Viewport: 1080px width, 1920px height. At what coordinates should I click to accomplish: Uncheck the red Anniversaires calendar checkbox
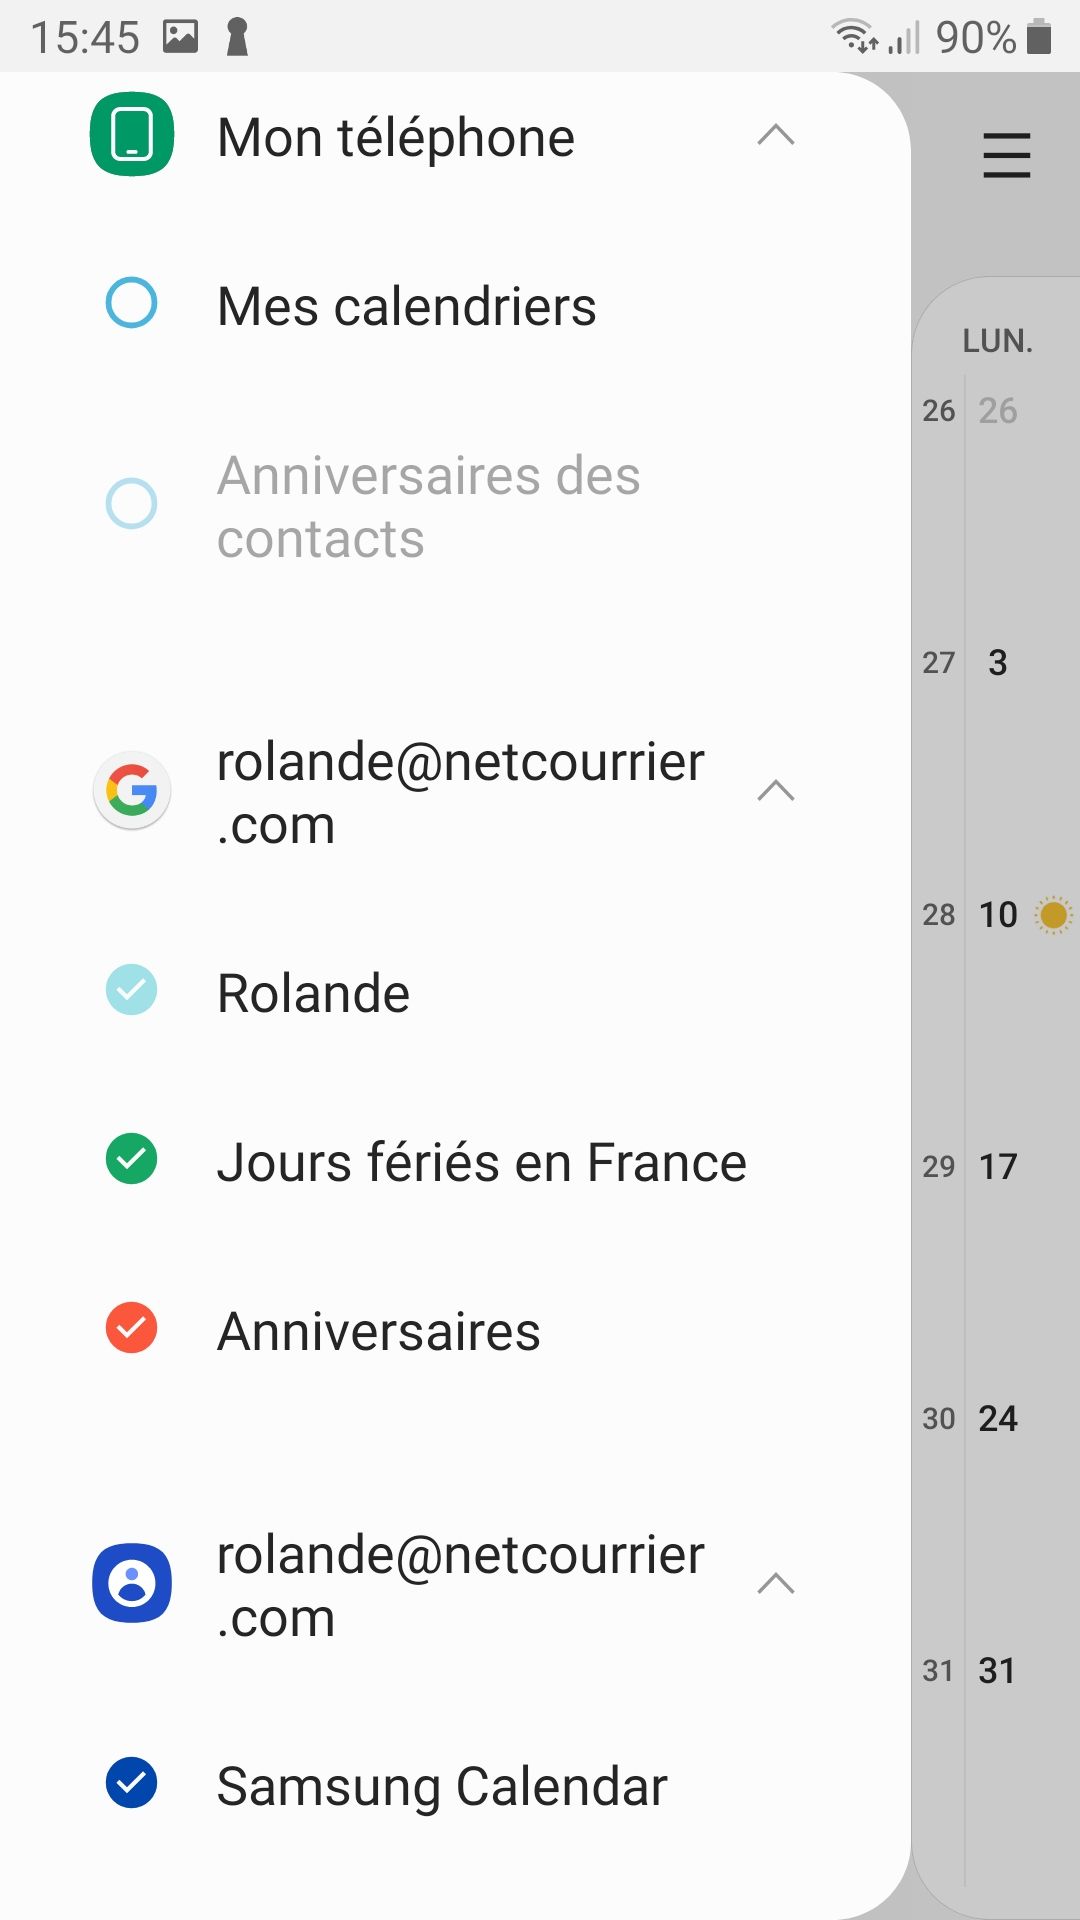click(x=132, y=1328)
